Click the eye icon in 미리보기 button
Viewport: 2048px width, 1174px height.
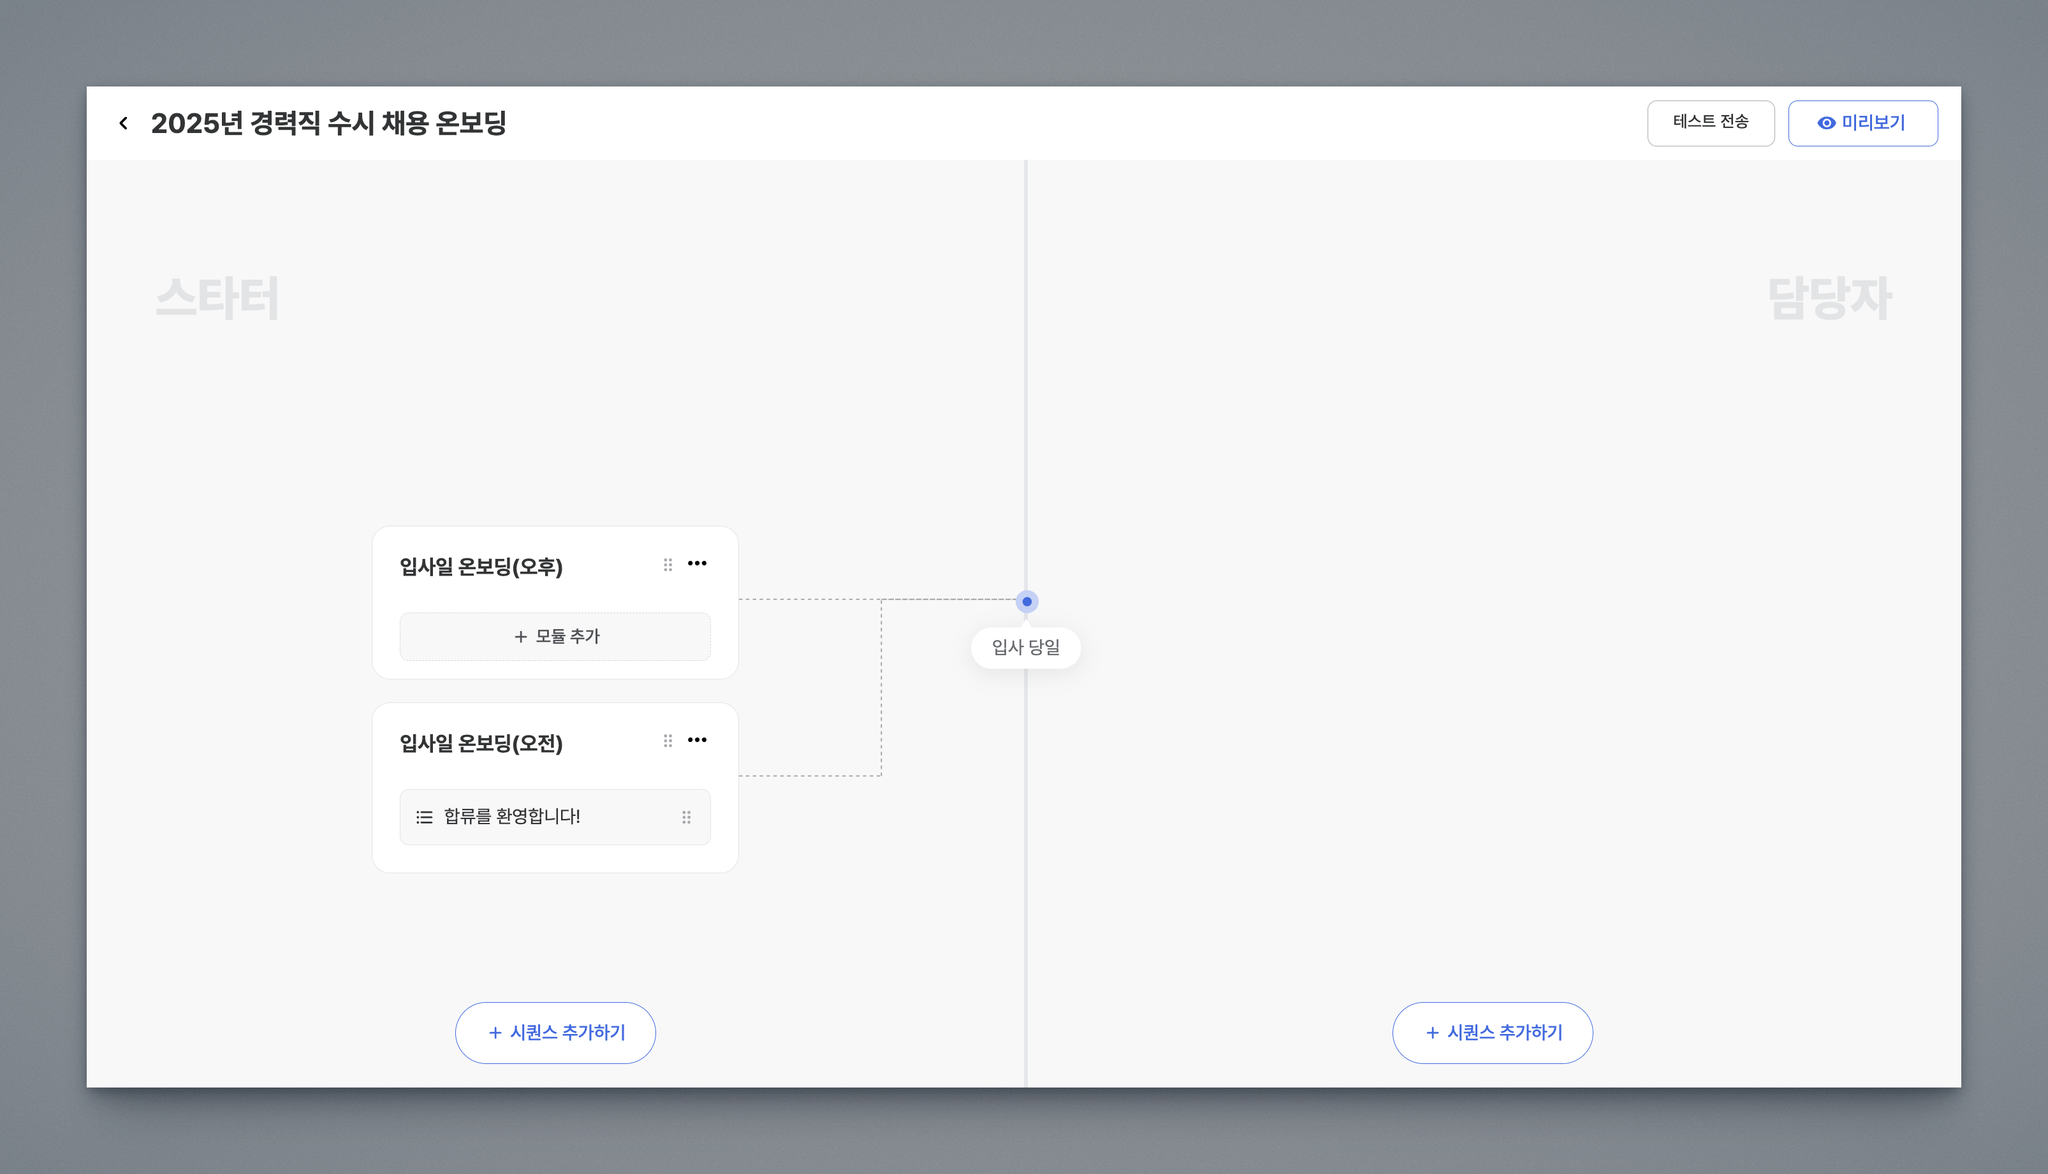1826,123
